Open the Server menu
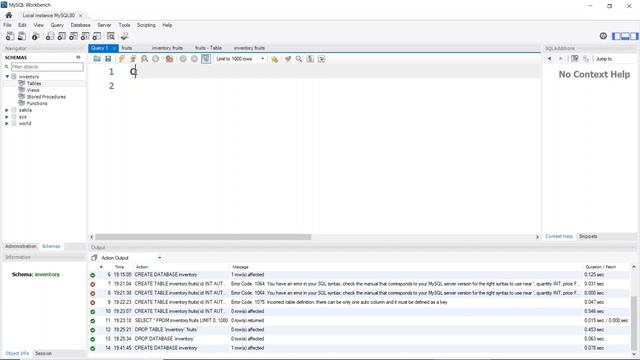Image resolution: width=640 pixels, height=360 pixels. tap(104, 25)
